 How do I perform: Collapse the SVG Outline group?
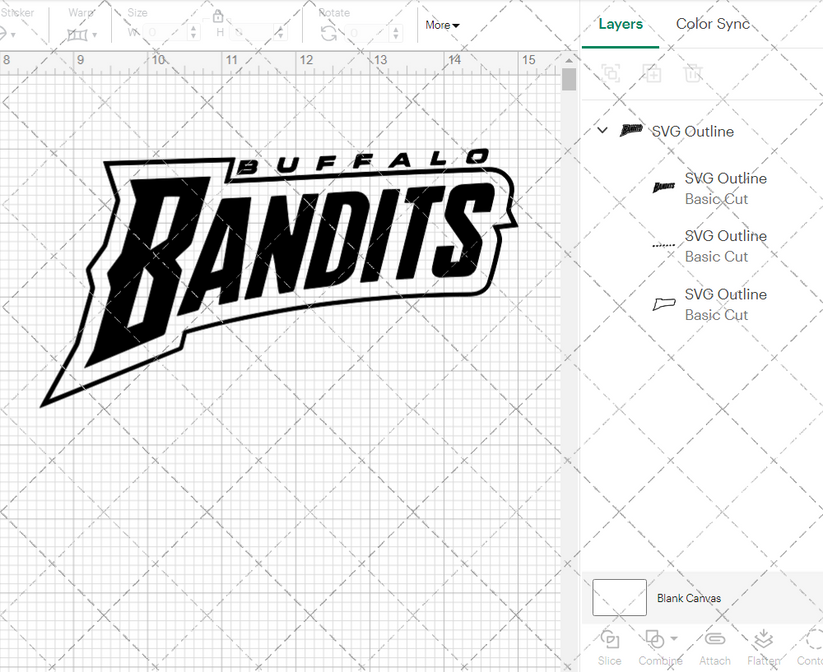pyautogui.click(x=601, y=131)
